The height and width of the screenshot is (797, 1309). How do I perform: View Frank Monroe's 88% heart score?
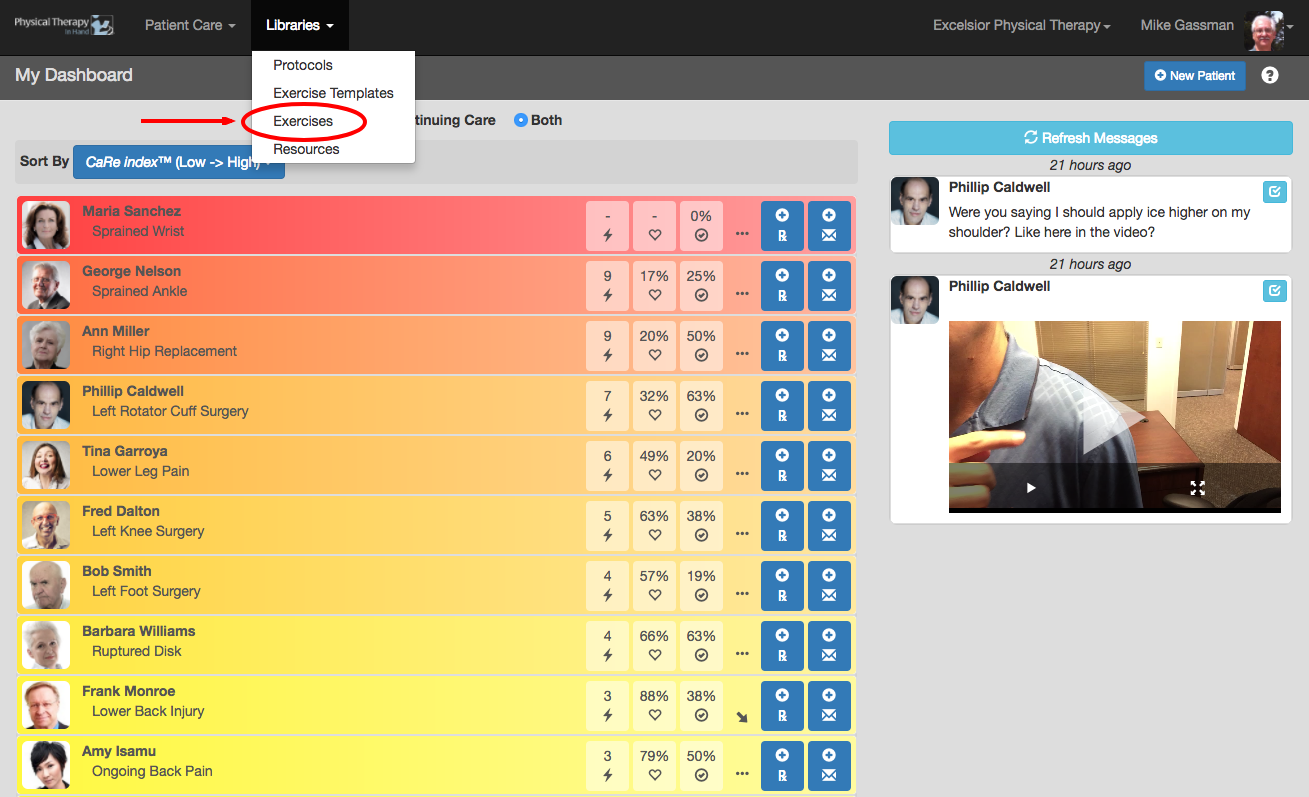point(654,705)
